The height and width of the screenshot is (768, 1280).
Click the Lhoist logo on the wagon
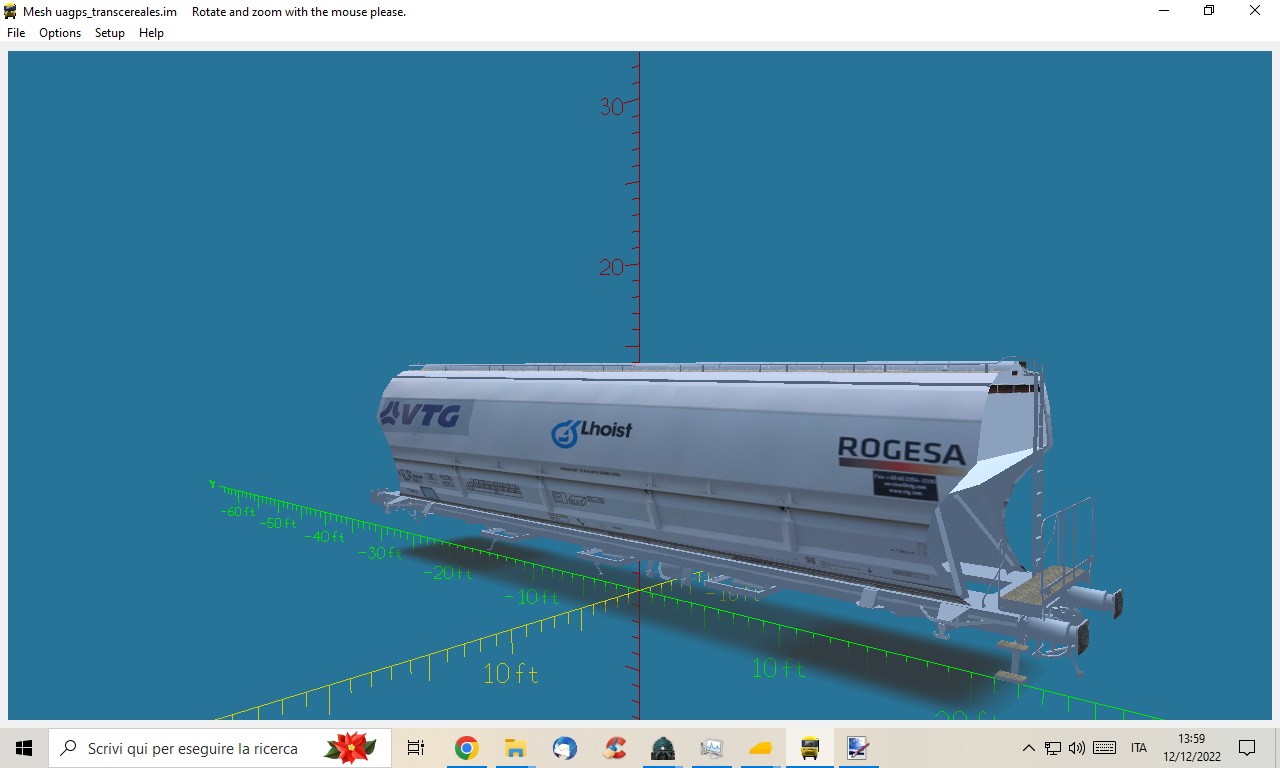point(591,432)
